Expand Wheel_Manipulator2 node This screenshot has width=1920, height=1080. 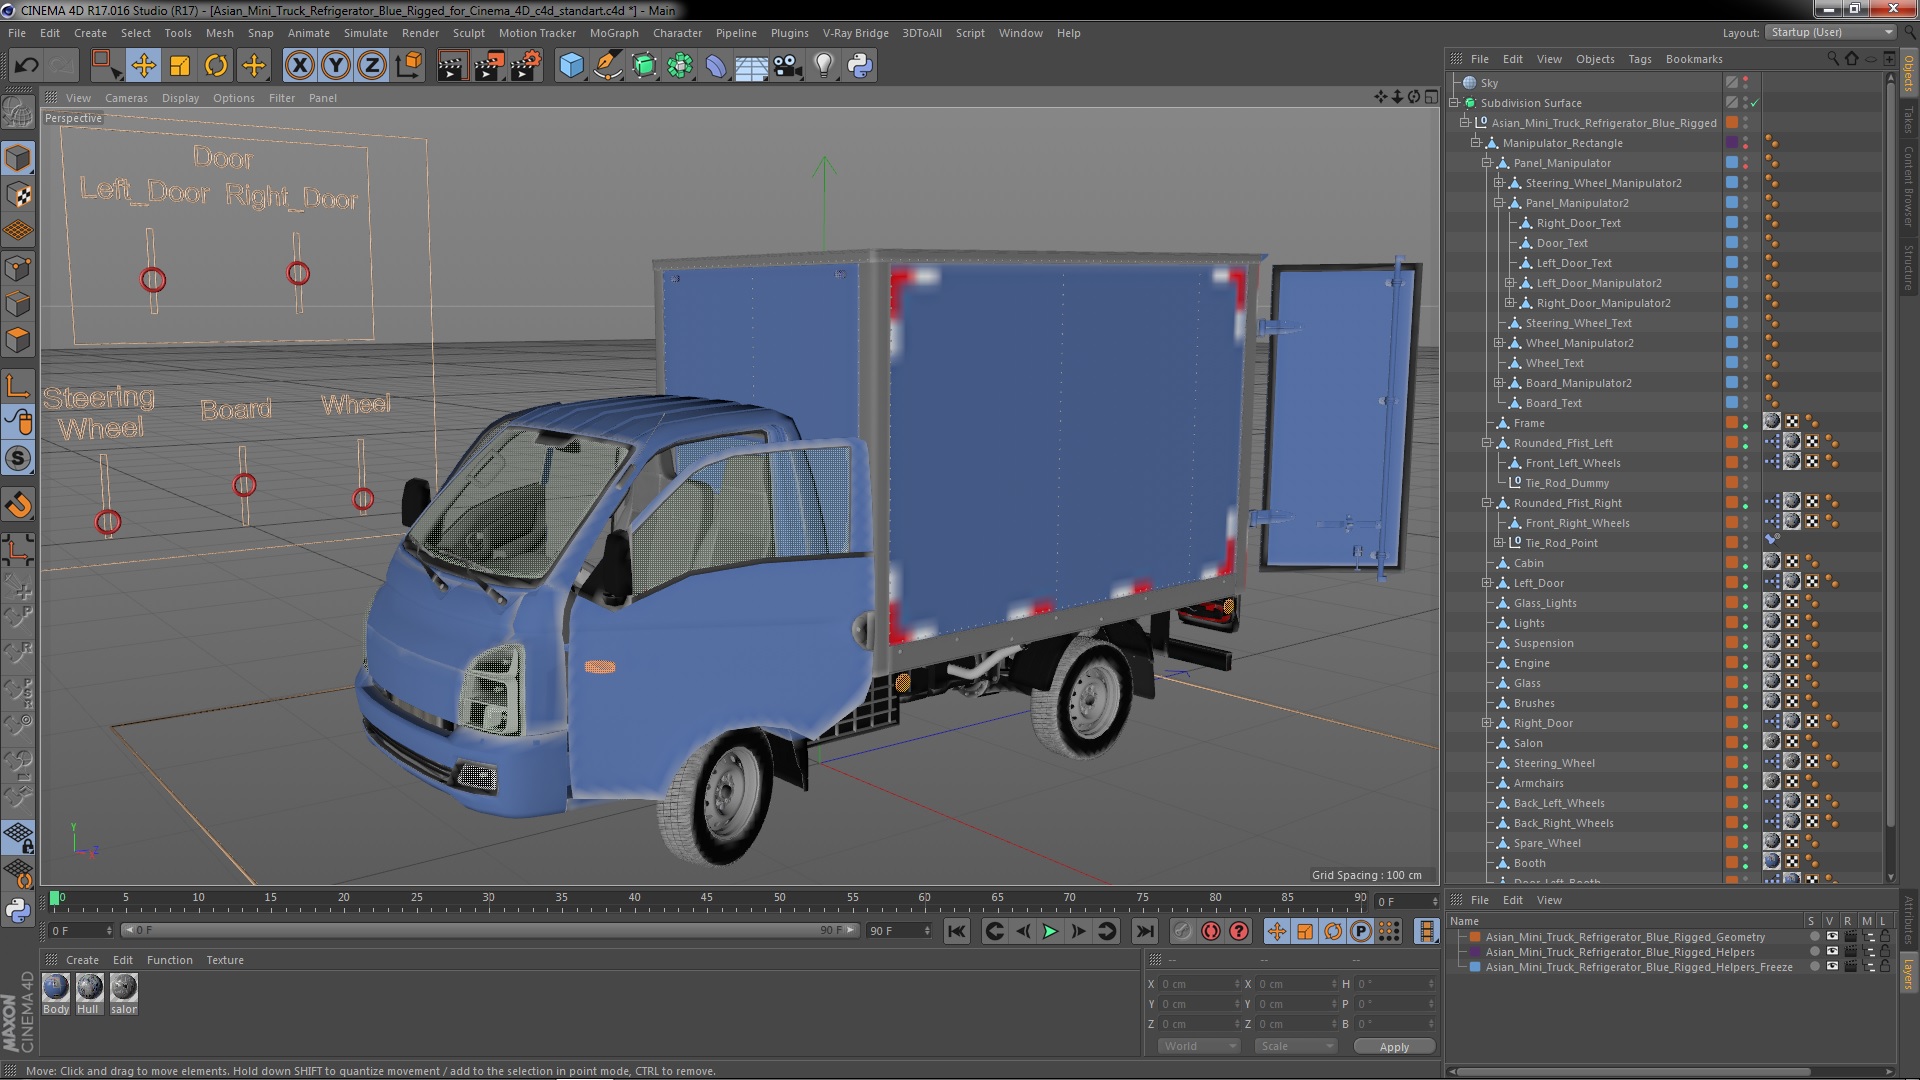[x=1499, y=343]
